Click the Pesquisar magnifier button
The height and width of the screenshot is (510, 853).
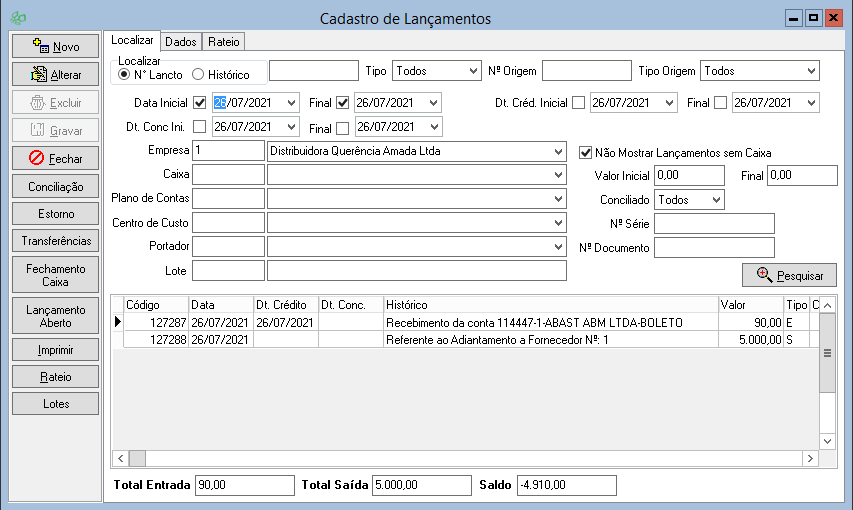pos(789,275)
